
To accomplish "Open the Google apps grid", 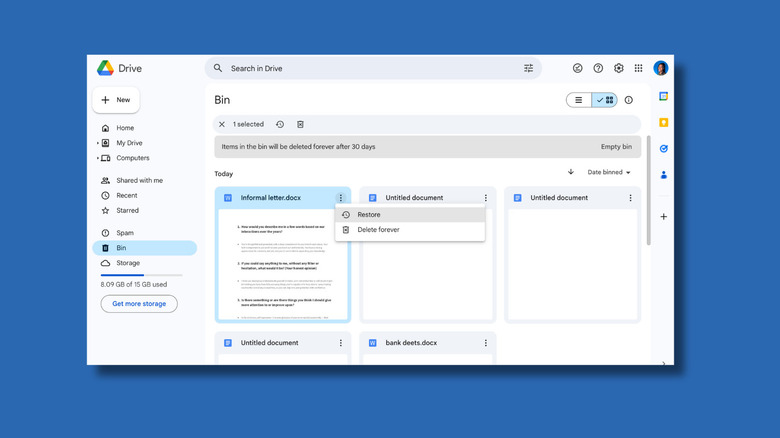I will point(639,69).
